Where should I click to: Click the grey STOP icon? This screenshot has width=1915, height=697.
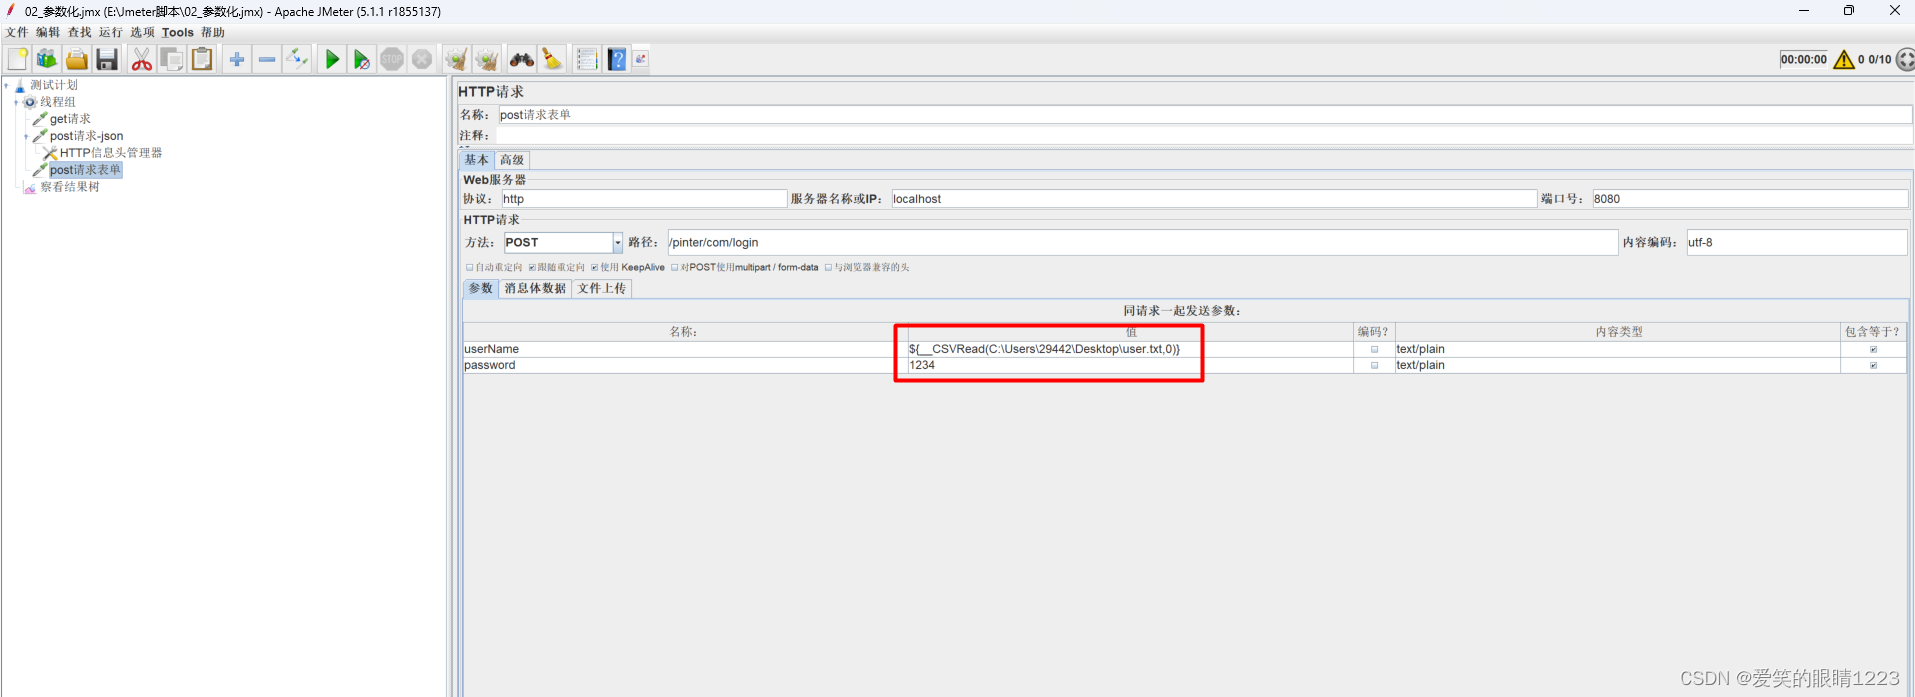pos(392,59)
